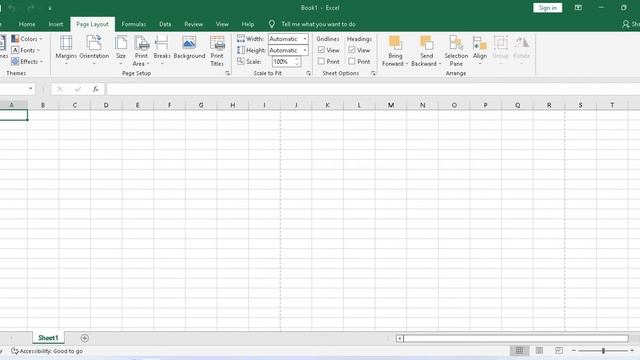
Task: Select the Sheet1 tab
Action: click(x=48, y=338)
